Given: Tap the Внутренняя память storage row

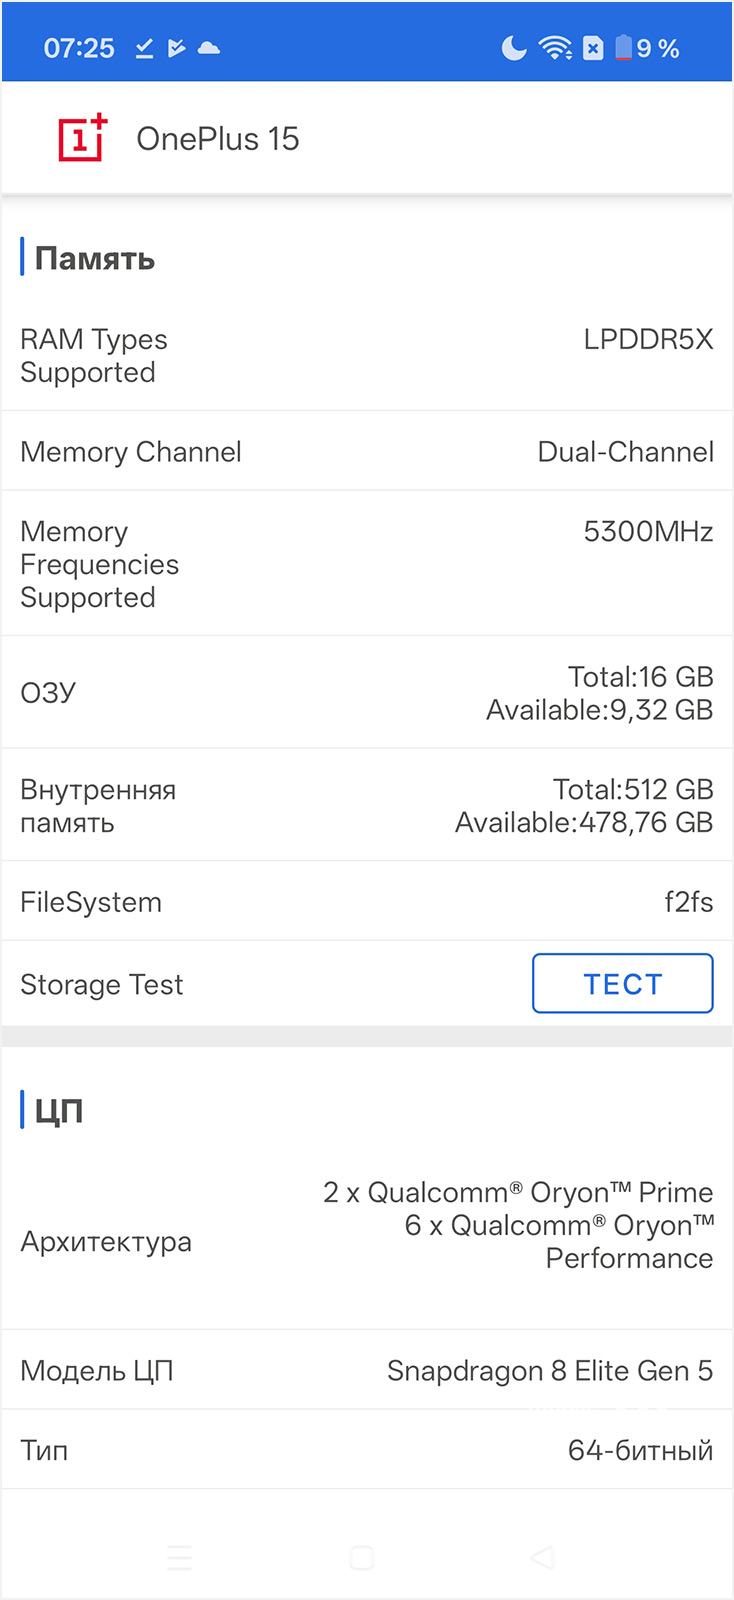Looking at the screenshot, I should point(367,806).
